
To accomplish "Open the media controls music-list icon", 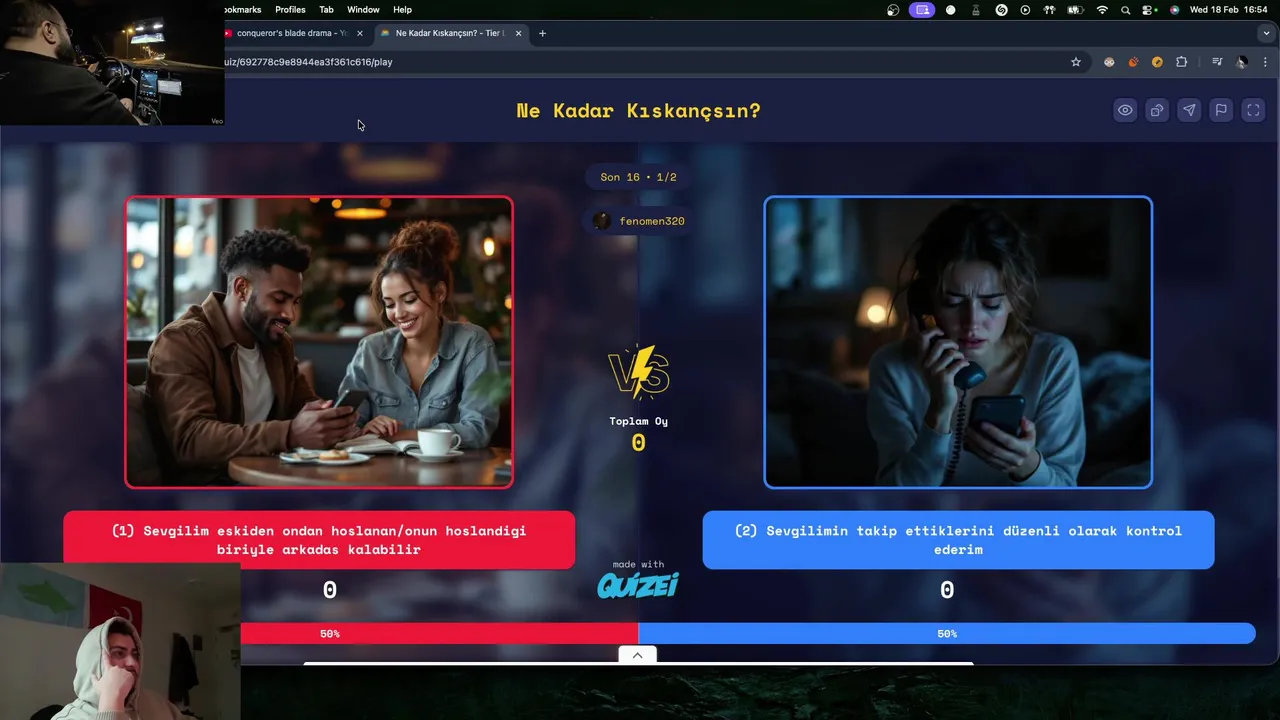I will pos(1217,62).
